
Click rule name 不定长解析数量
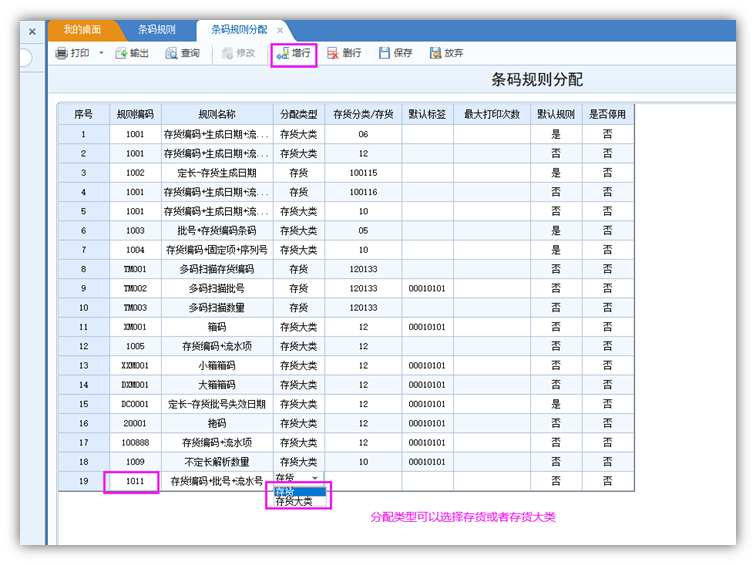[217, 462]
